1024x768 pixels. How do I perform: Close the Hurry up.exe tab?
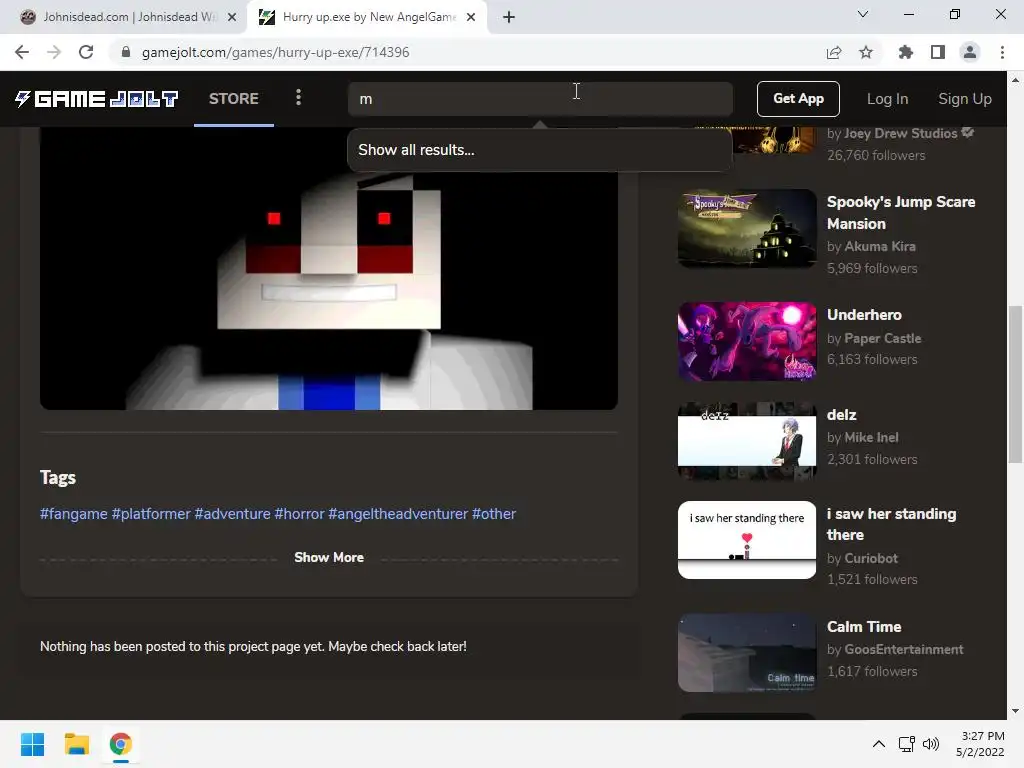point(471,17)
